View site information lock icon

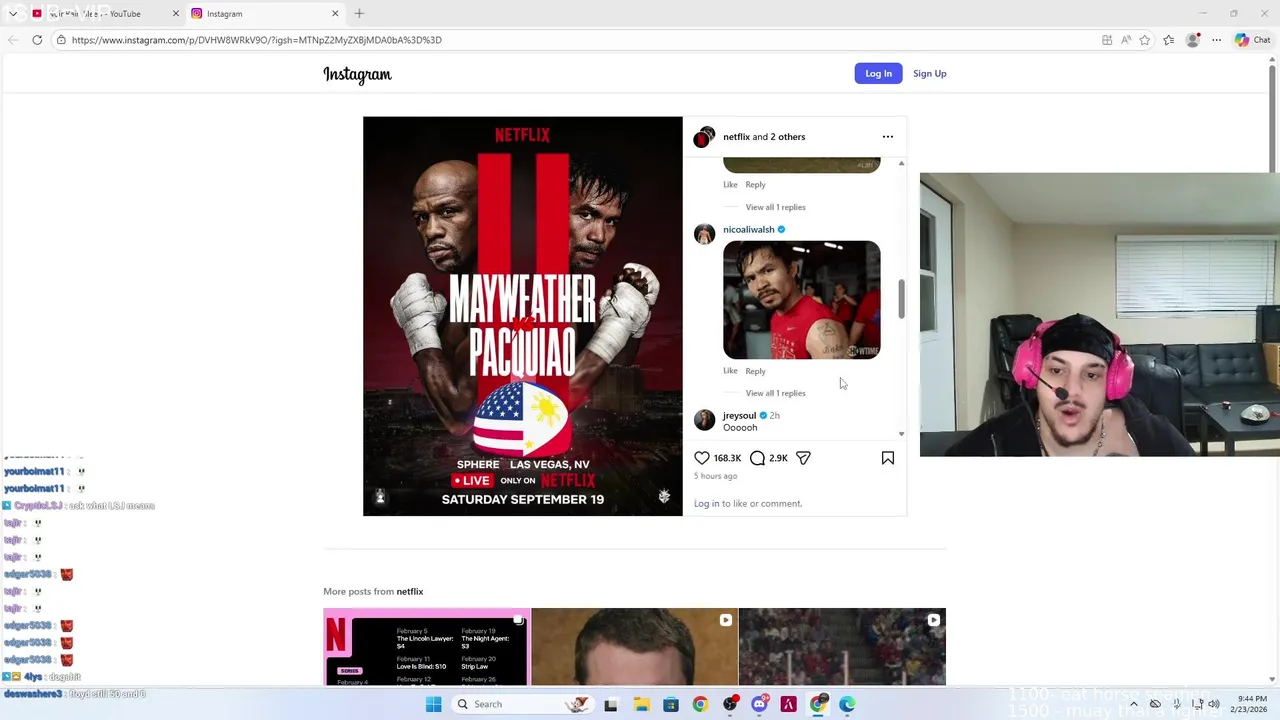(61, 40)
